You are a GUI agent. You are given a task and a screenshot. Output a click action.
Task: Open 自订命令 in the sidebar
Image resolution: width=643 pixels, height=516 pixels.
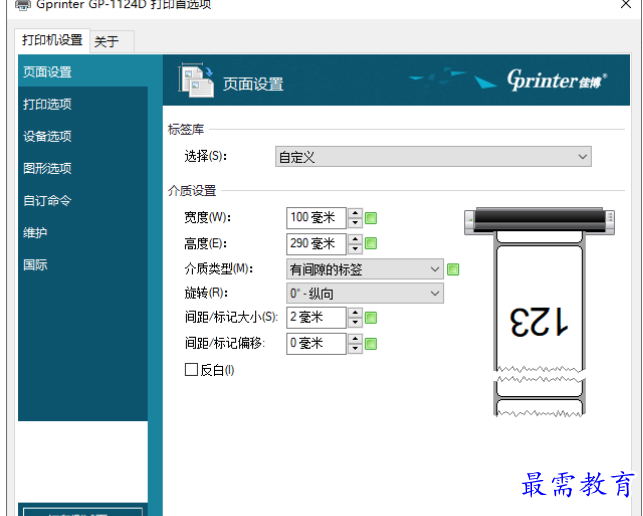pos(83,200)
